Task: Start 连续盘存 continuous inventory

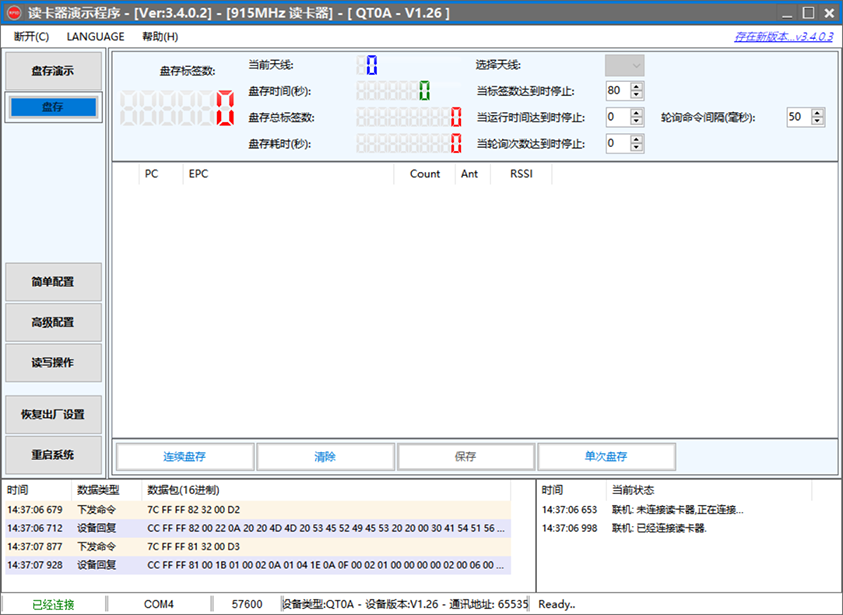Action: click(x=185, y=456)
